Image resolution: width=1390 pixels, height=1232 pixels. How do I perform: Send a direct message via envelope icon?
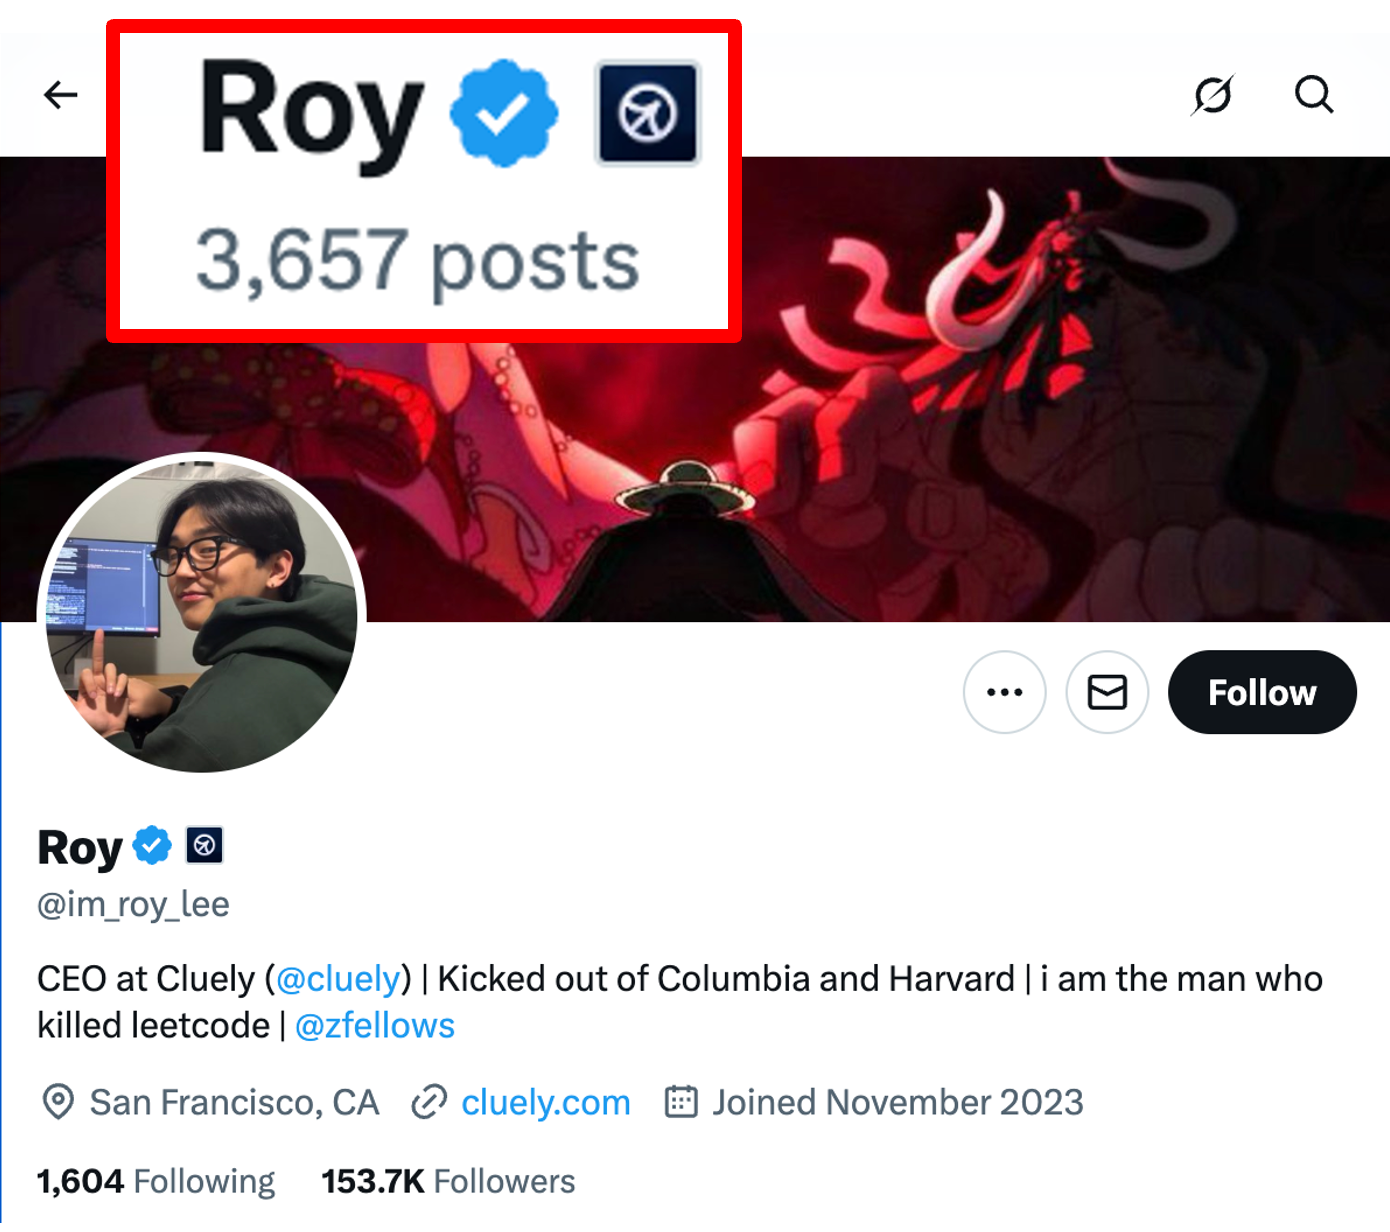point(1107,692)
